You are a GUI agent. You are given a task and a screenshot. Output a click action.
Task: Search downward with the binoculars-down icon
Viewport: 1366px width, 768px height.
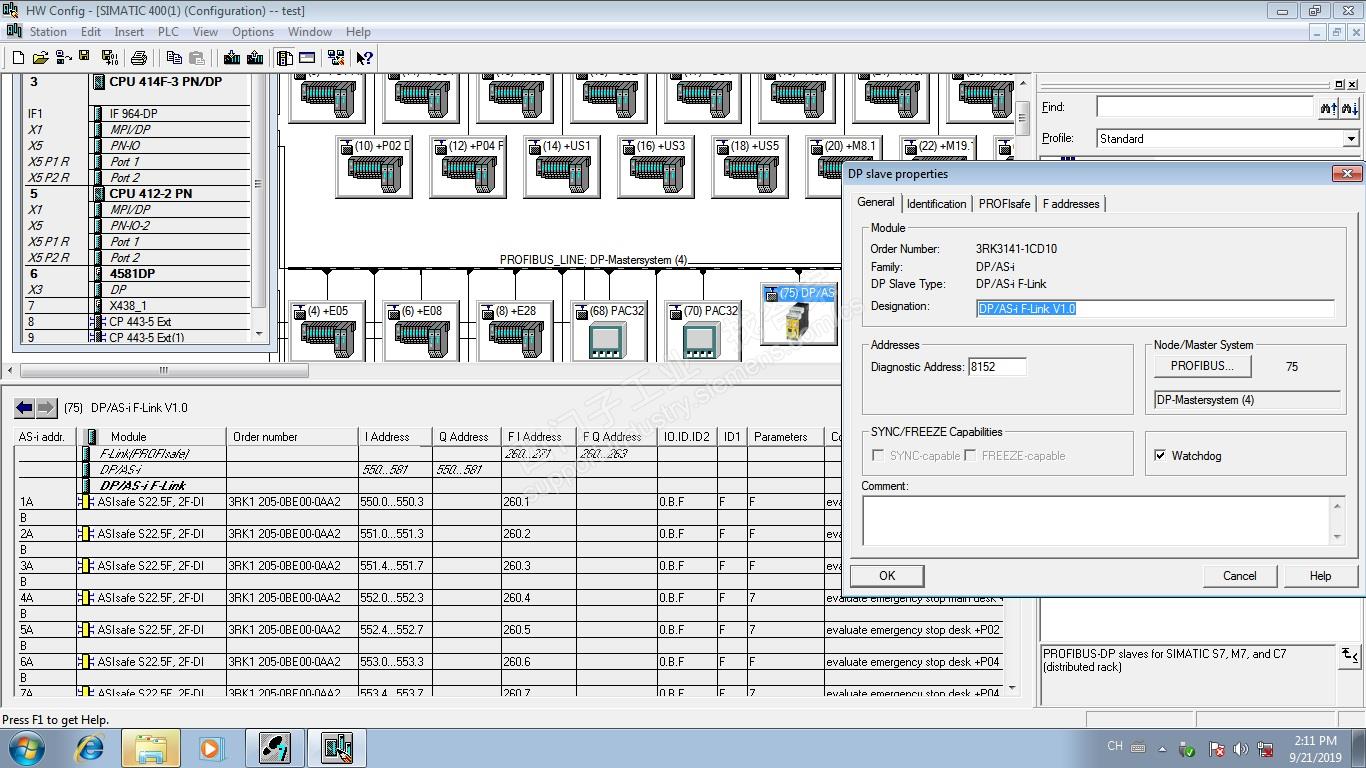tap(1349, 108)
